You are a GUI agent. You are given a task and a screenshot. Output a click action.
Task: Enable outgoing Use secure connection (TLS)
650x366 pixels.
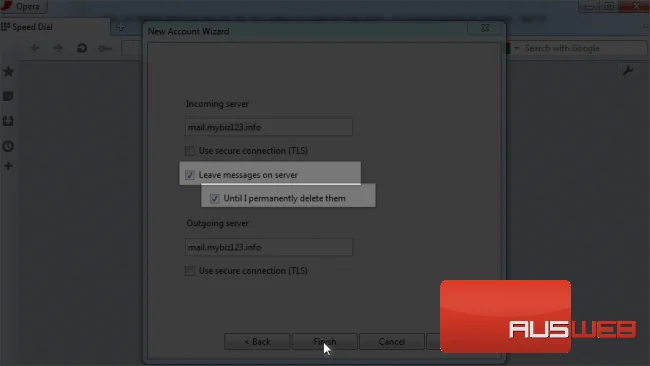190,271
